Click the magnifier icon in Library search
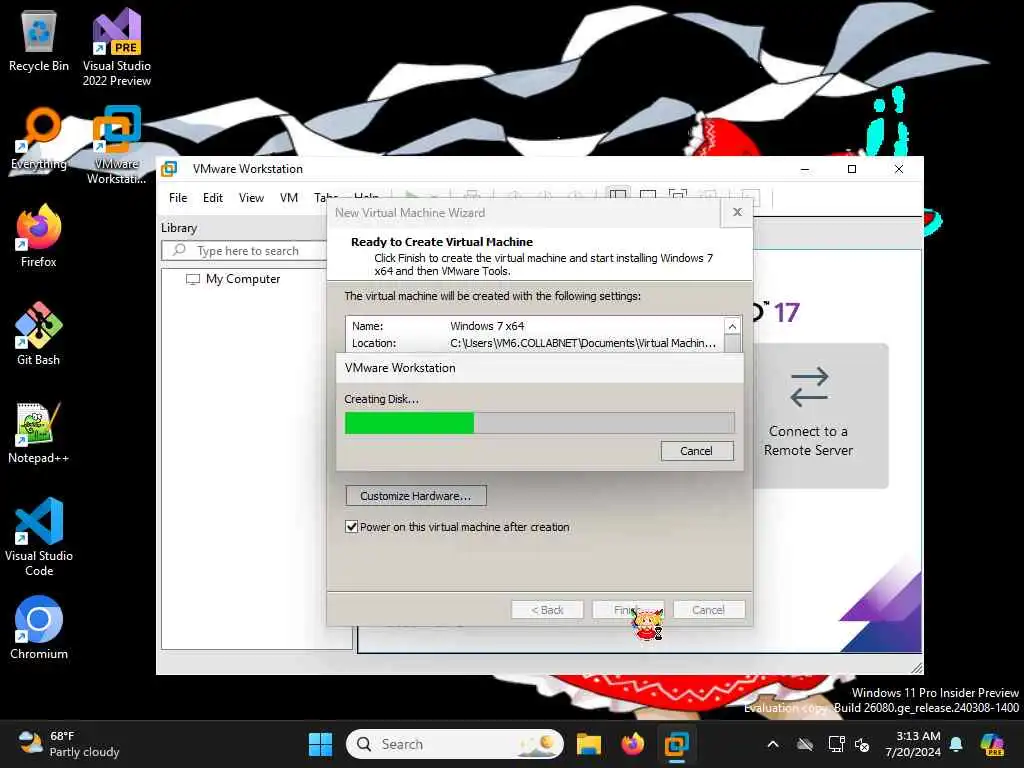 tap(179, 250)
